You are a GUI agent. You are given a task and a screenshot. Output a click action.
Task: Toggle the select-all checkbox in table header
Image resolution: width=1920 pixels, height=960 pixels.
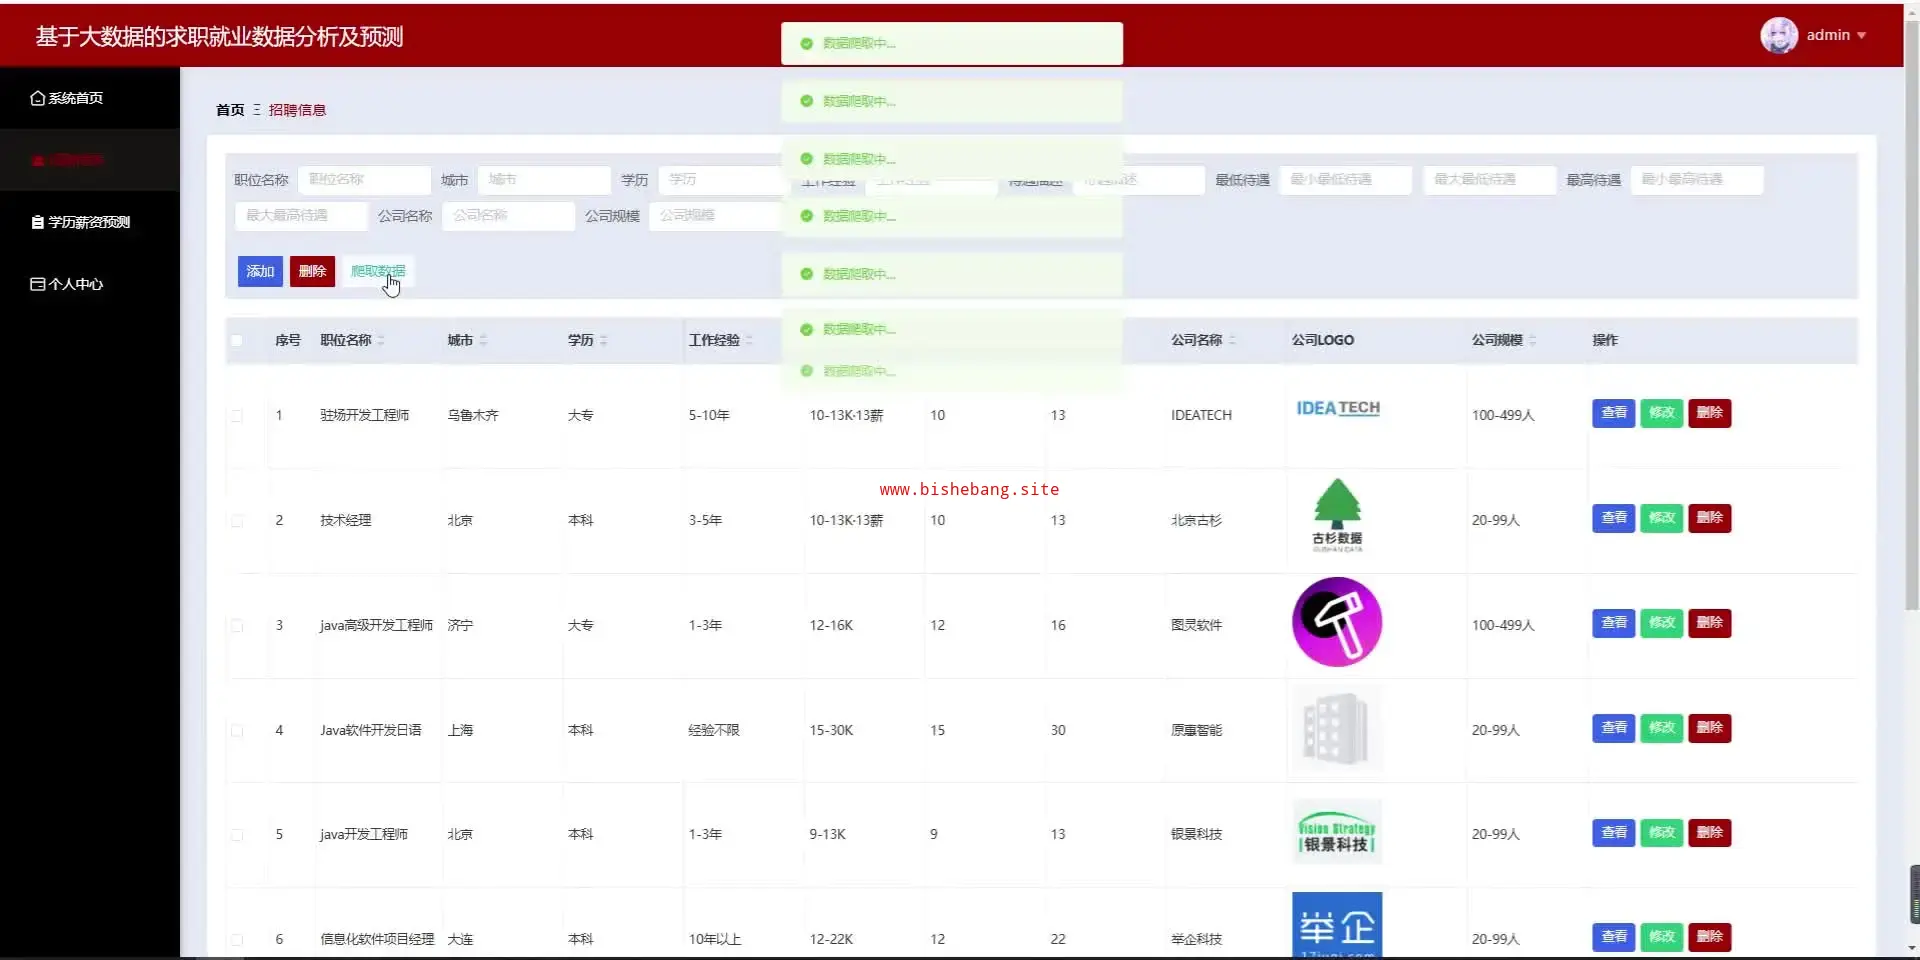tap(237, 340)
